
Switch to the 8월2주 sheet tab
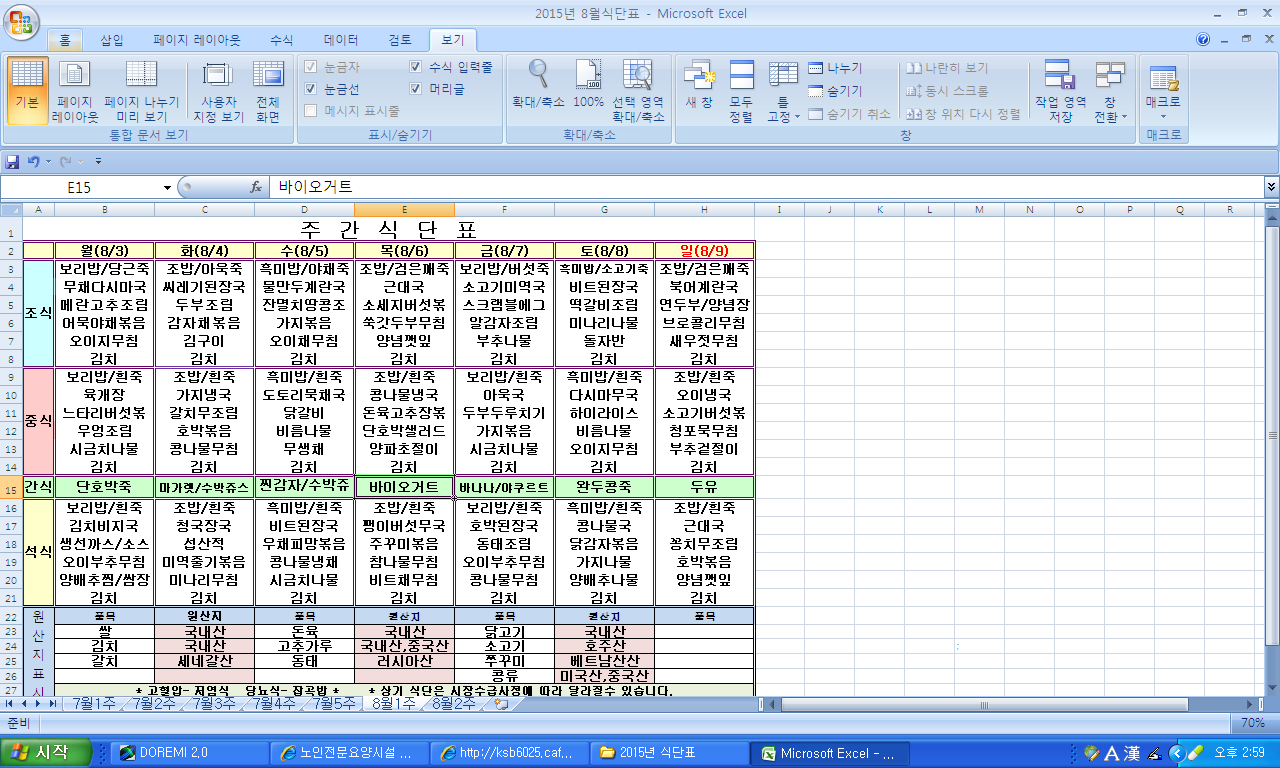(453, 704)
